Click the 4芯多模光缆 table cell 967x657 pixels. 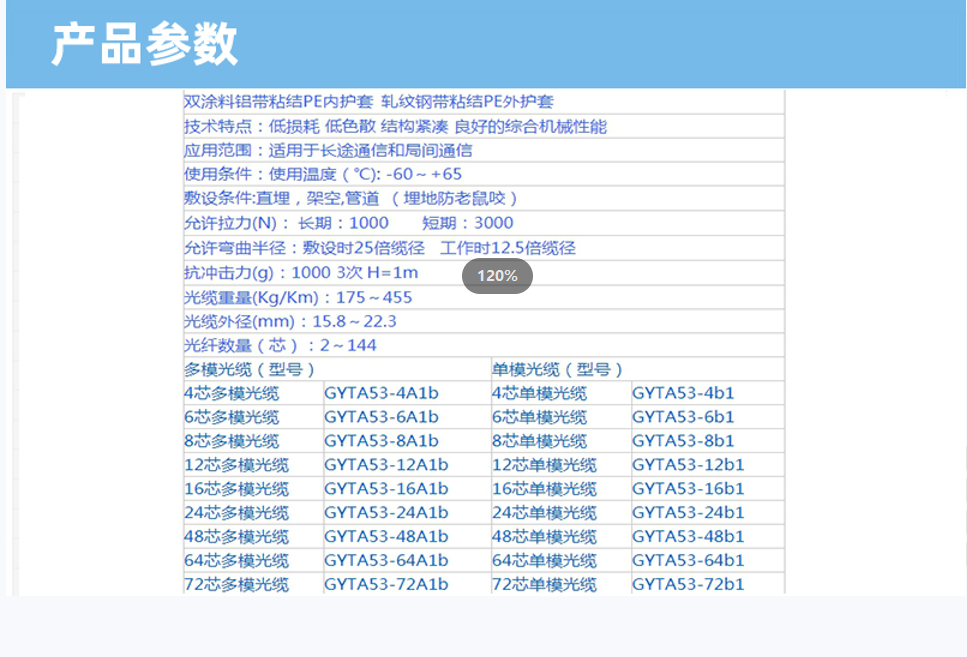click(x=232, y=393)
